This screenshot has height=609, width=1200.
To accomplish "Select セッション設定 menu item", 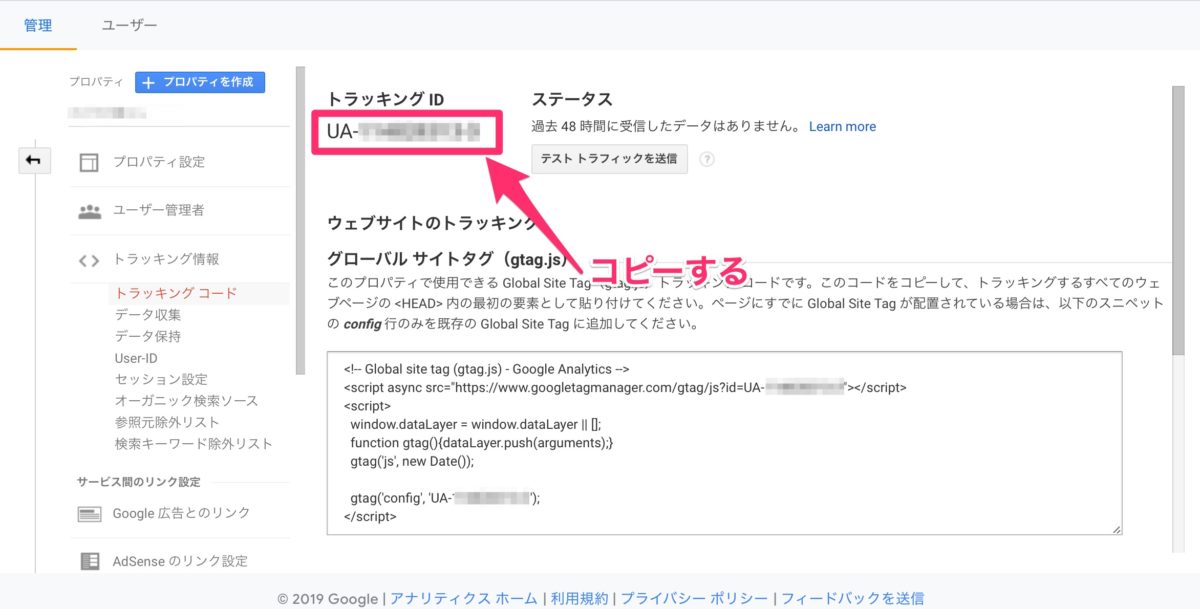I will click(161, 380).
